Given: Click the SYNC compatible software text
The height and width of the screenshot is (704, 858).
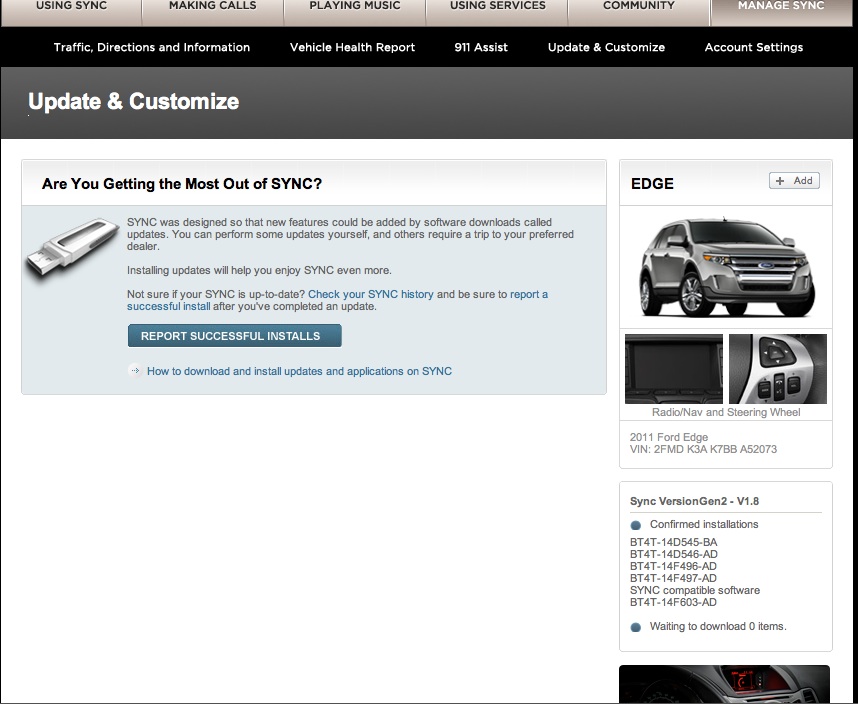Looking at the screenshot, I should click(695, 590).
